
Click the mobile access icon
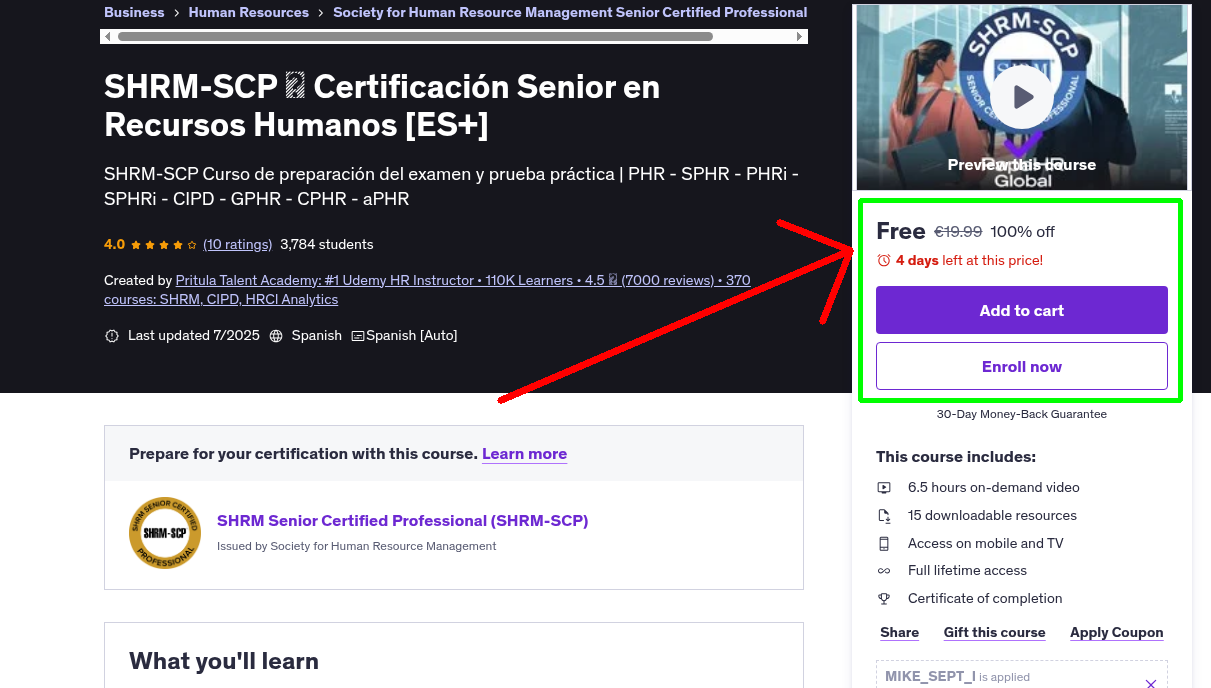[884, 544]
